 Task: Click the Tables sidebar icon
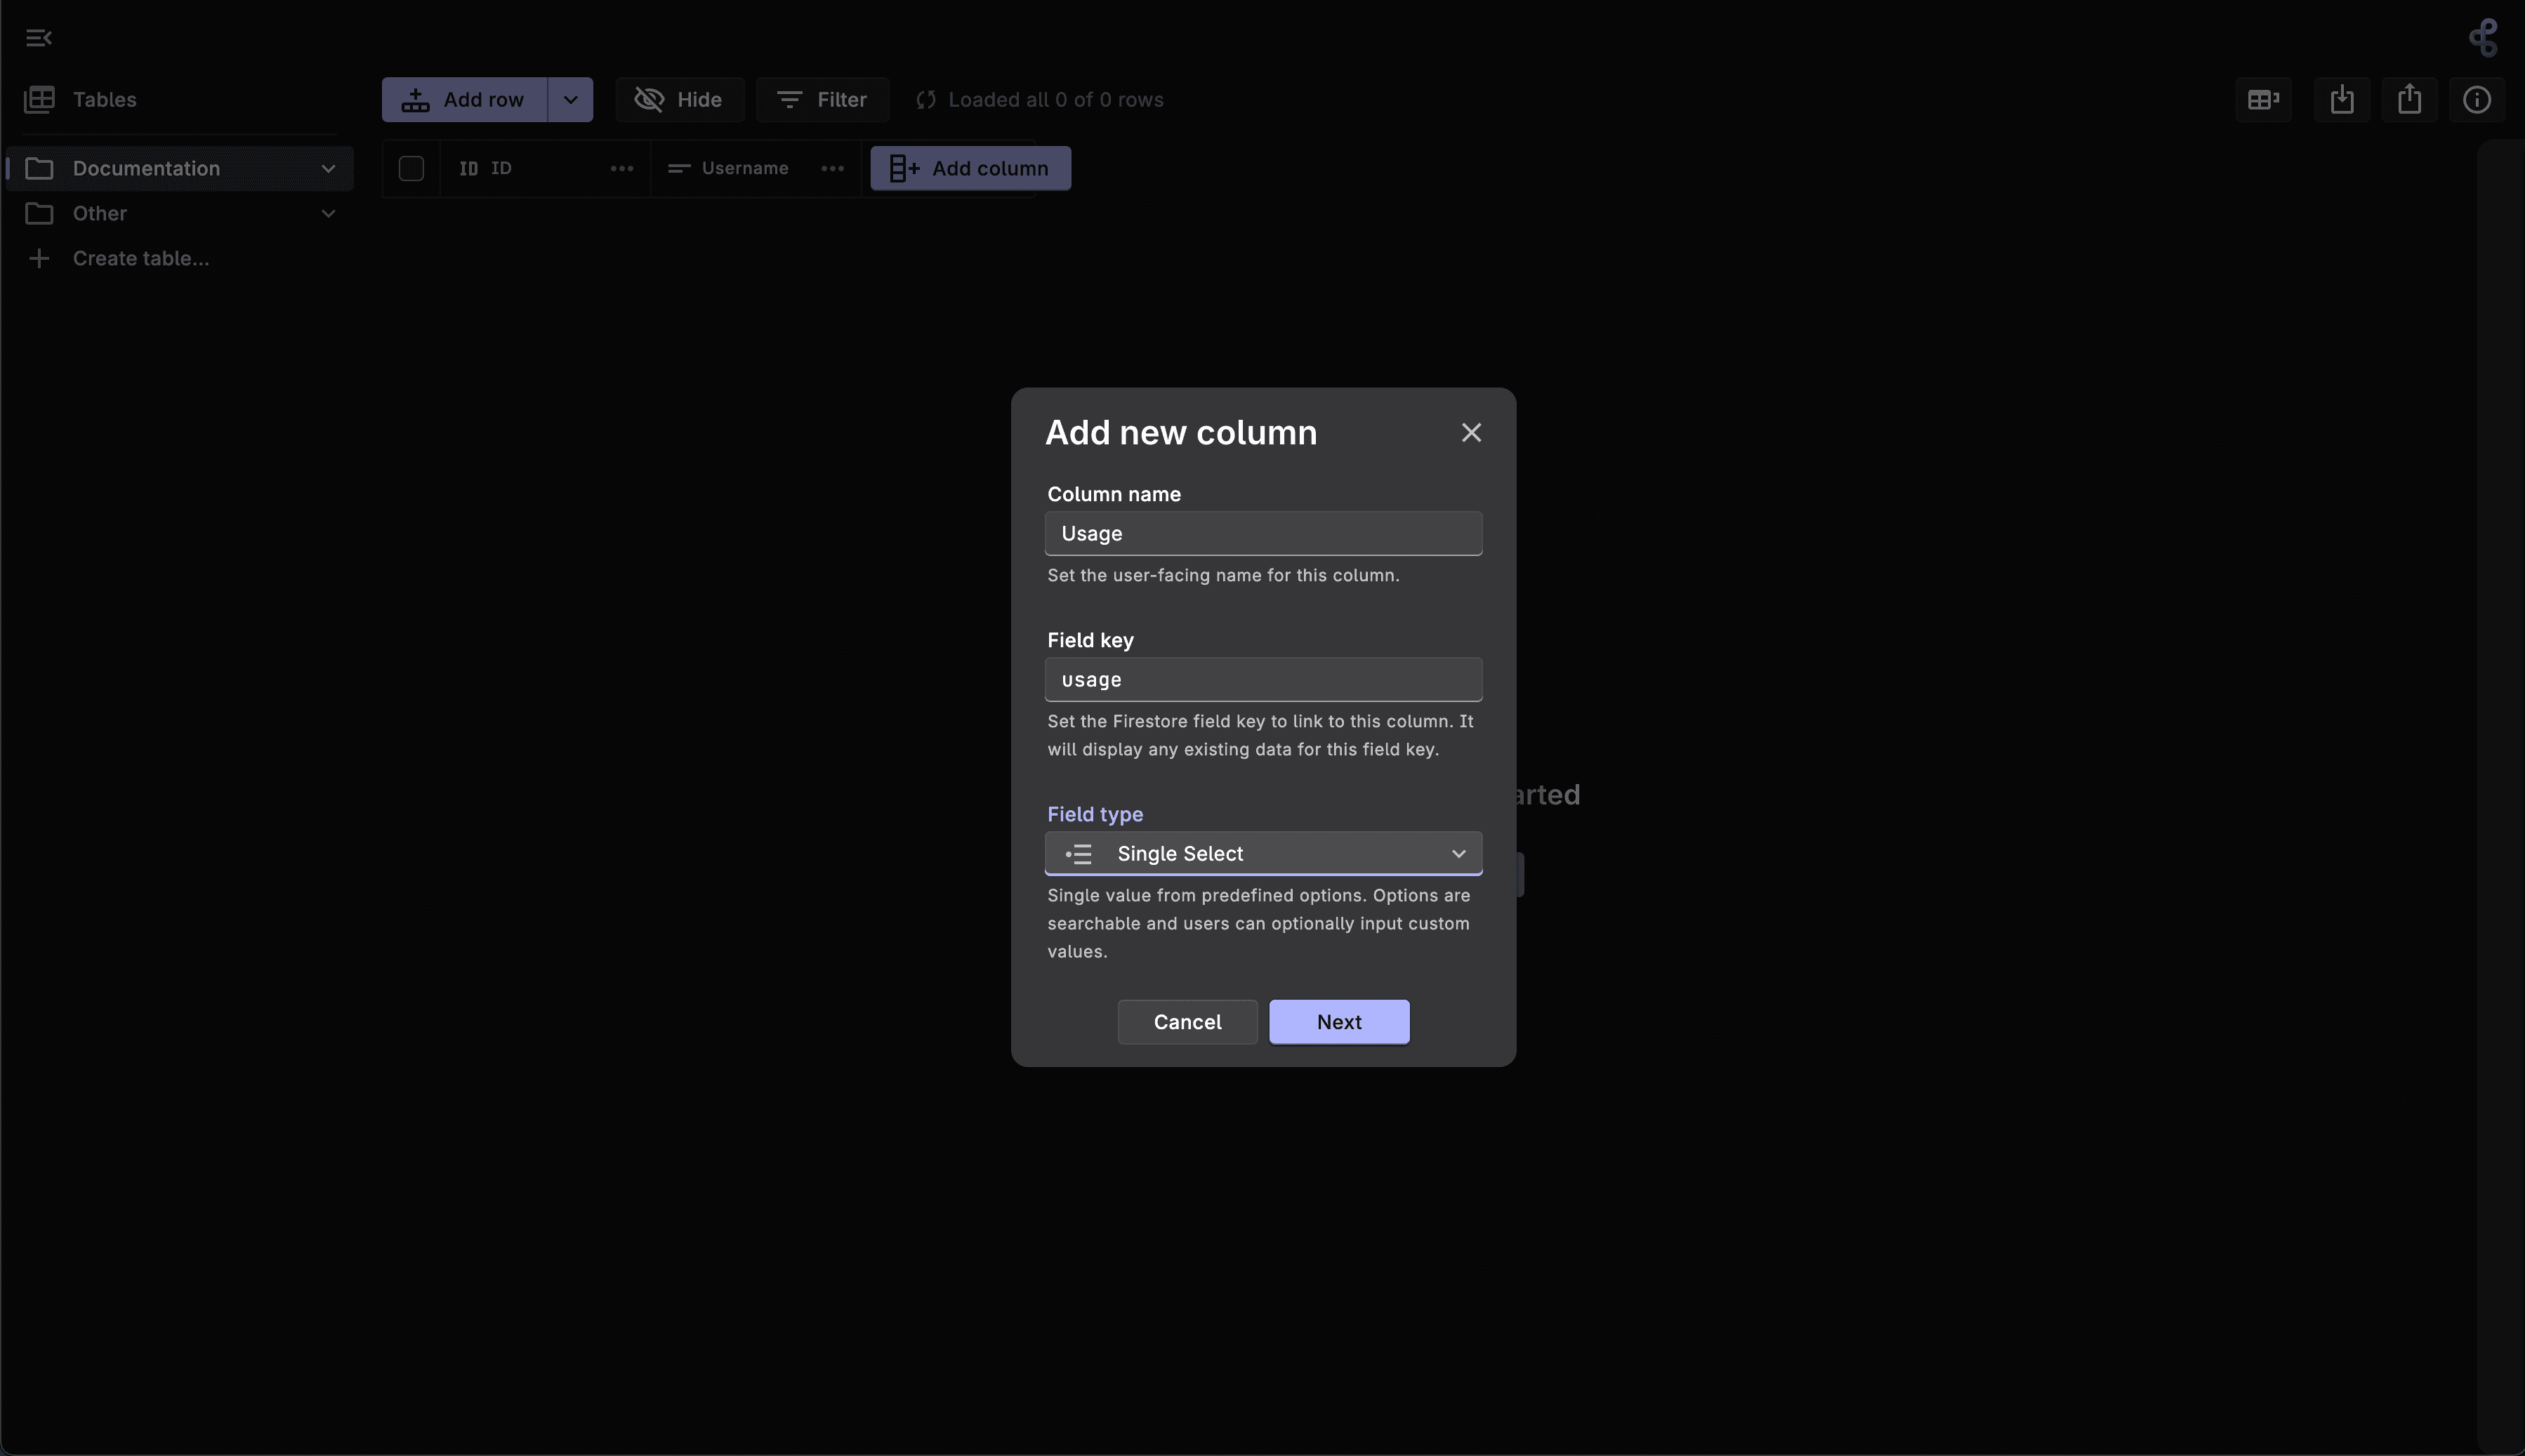coord(39,100)
